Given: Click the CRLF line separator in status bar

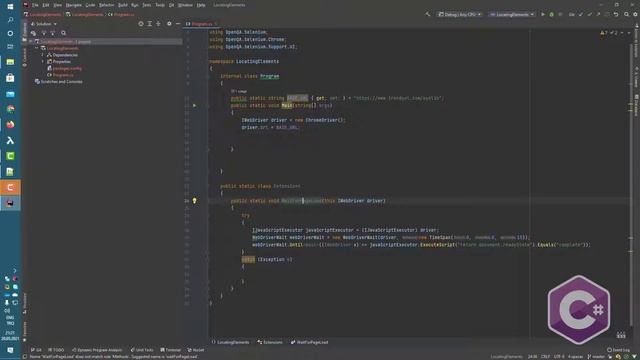Looking at the screenshot, I should click(x=545, y=357).
